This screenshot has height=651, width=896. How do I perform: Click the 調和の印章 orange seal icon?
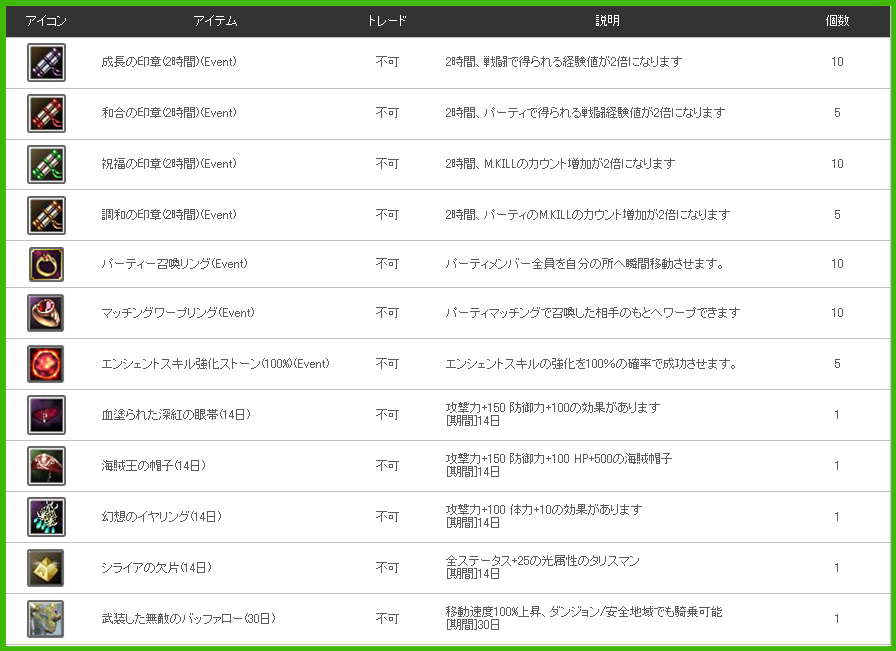point(46,215)
